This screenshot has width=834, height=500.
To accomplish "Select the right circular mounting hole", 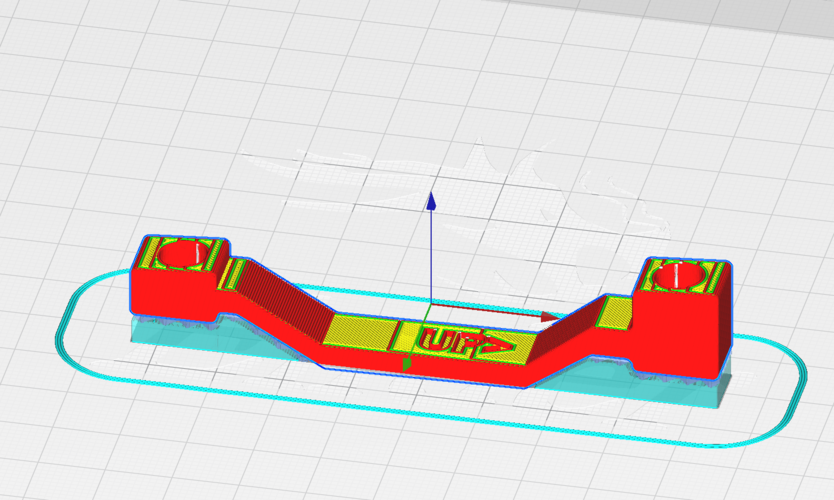I will pos(678,276).
